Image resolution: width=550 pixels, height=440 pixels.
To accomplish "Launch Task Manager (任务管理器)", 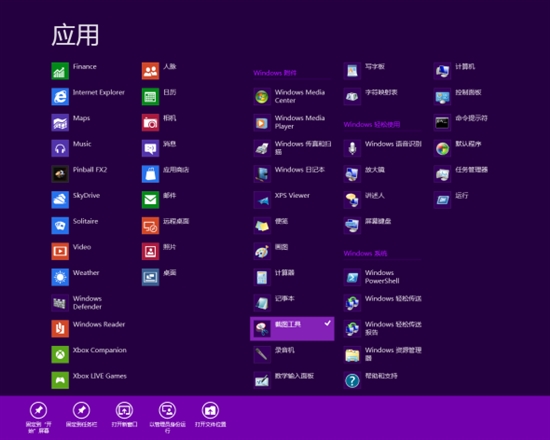I will click(461, 174).
